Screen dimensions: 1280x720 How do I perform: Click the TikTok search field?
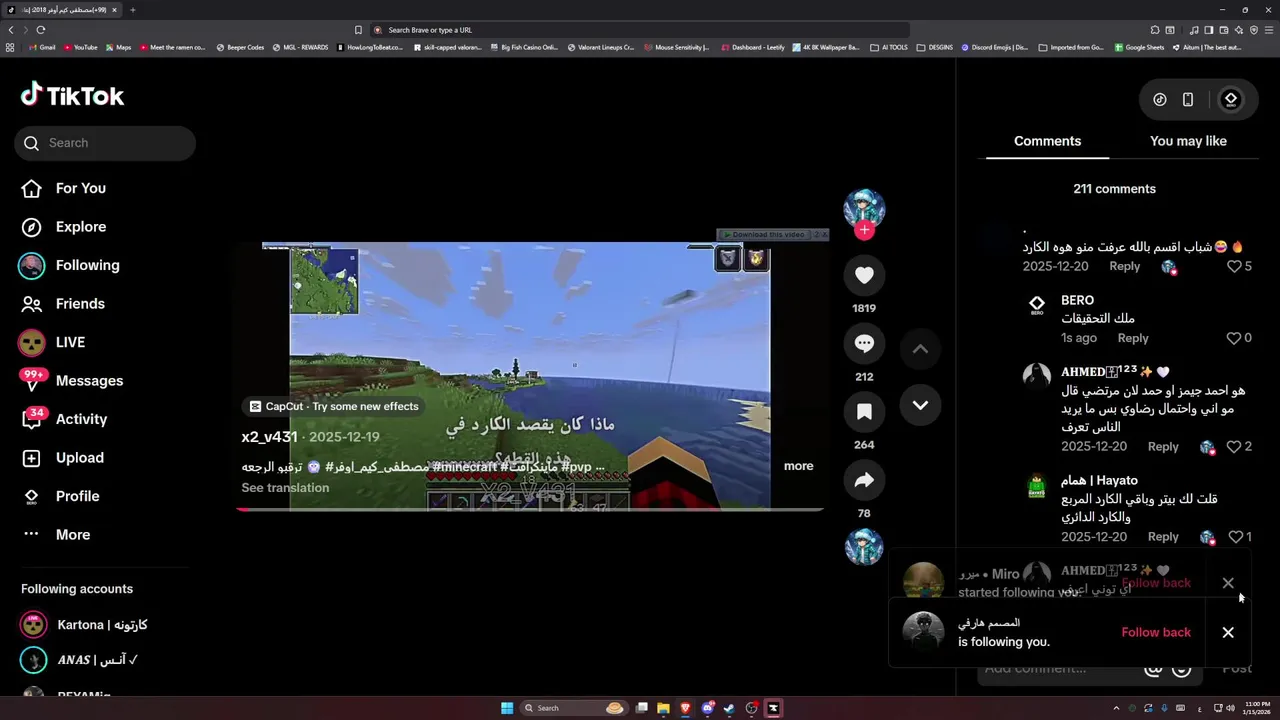pos(105,143)
